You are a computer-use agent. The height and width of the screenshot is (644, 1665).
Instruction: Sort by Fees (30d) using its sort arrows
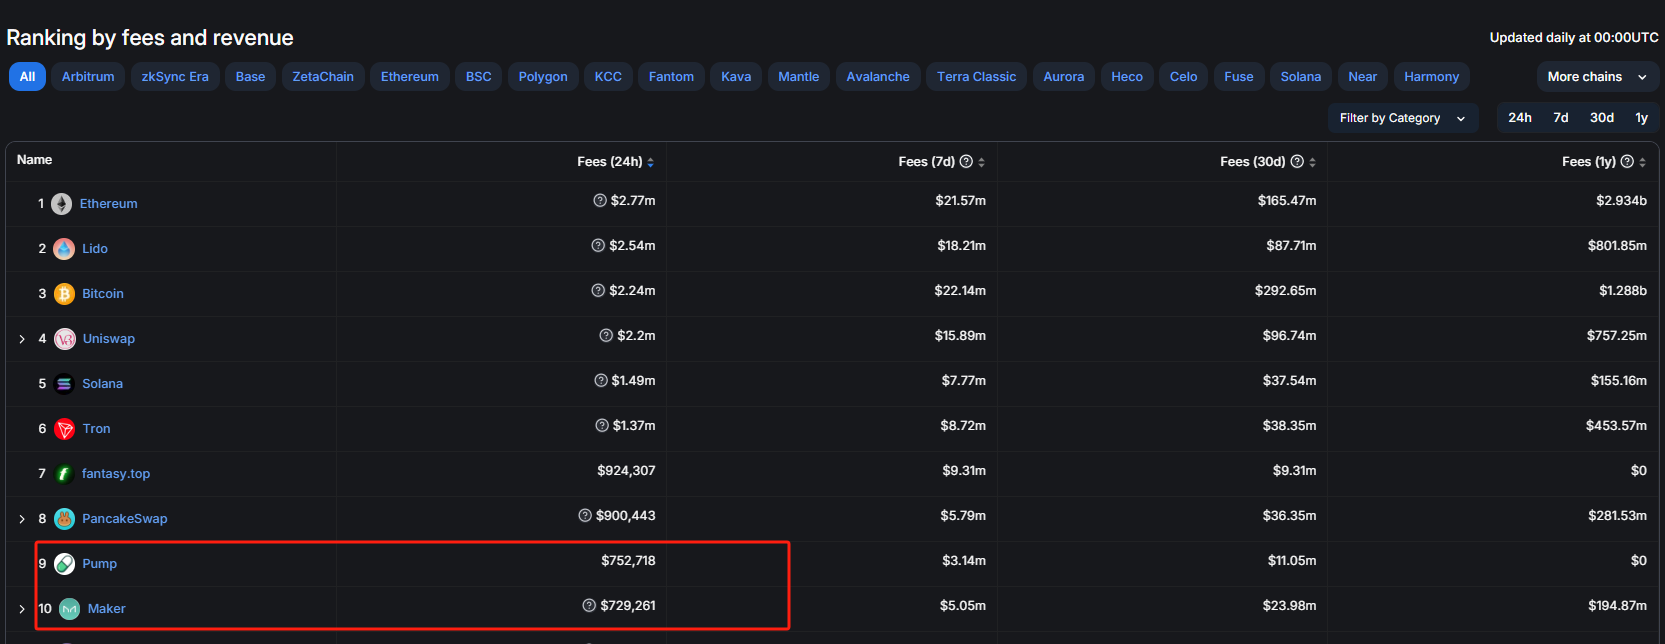click(1312, 162)
